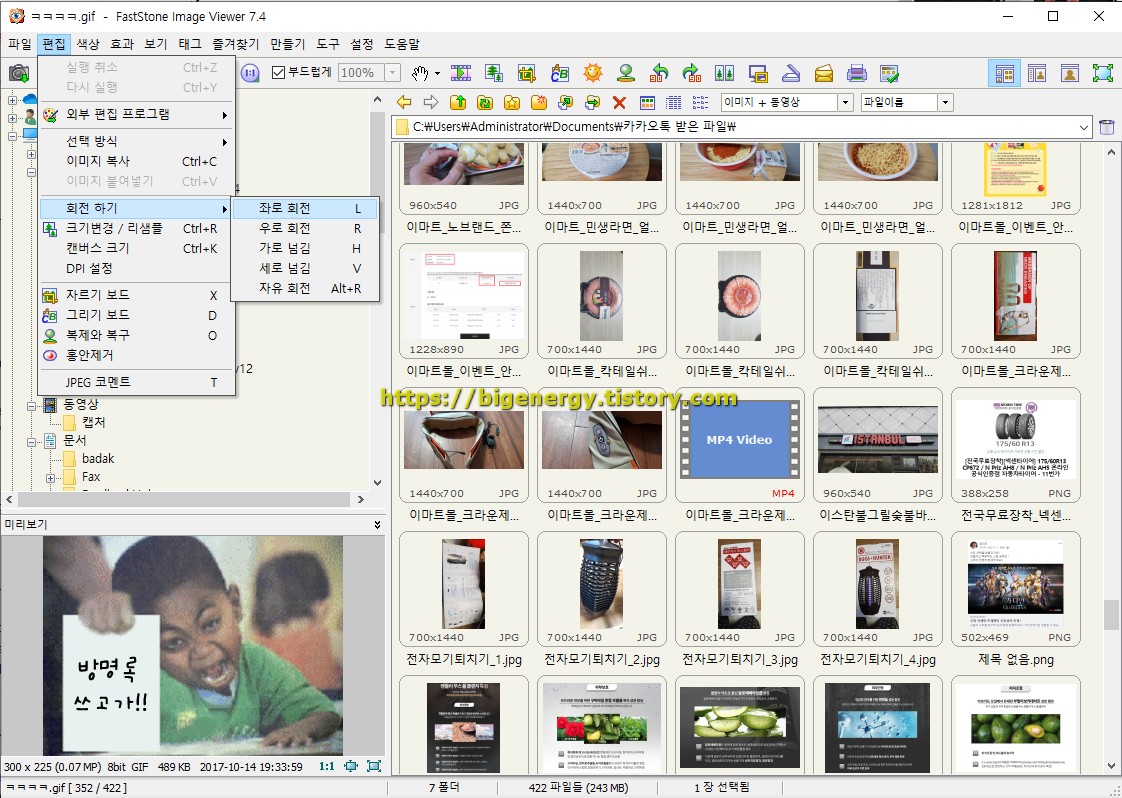Select 우로 회전 from submenu
Screen dimensions: 1122x798
tap(306, 228)
